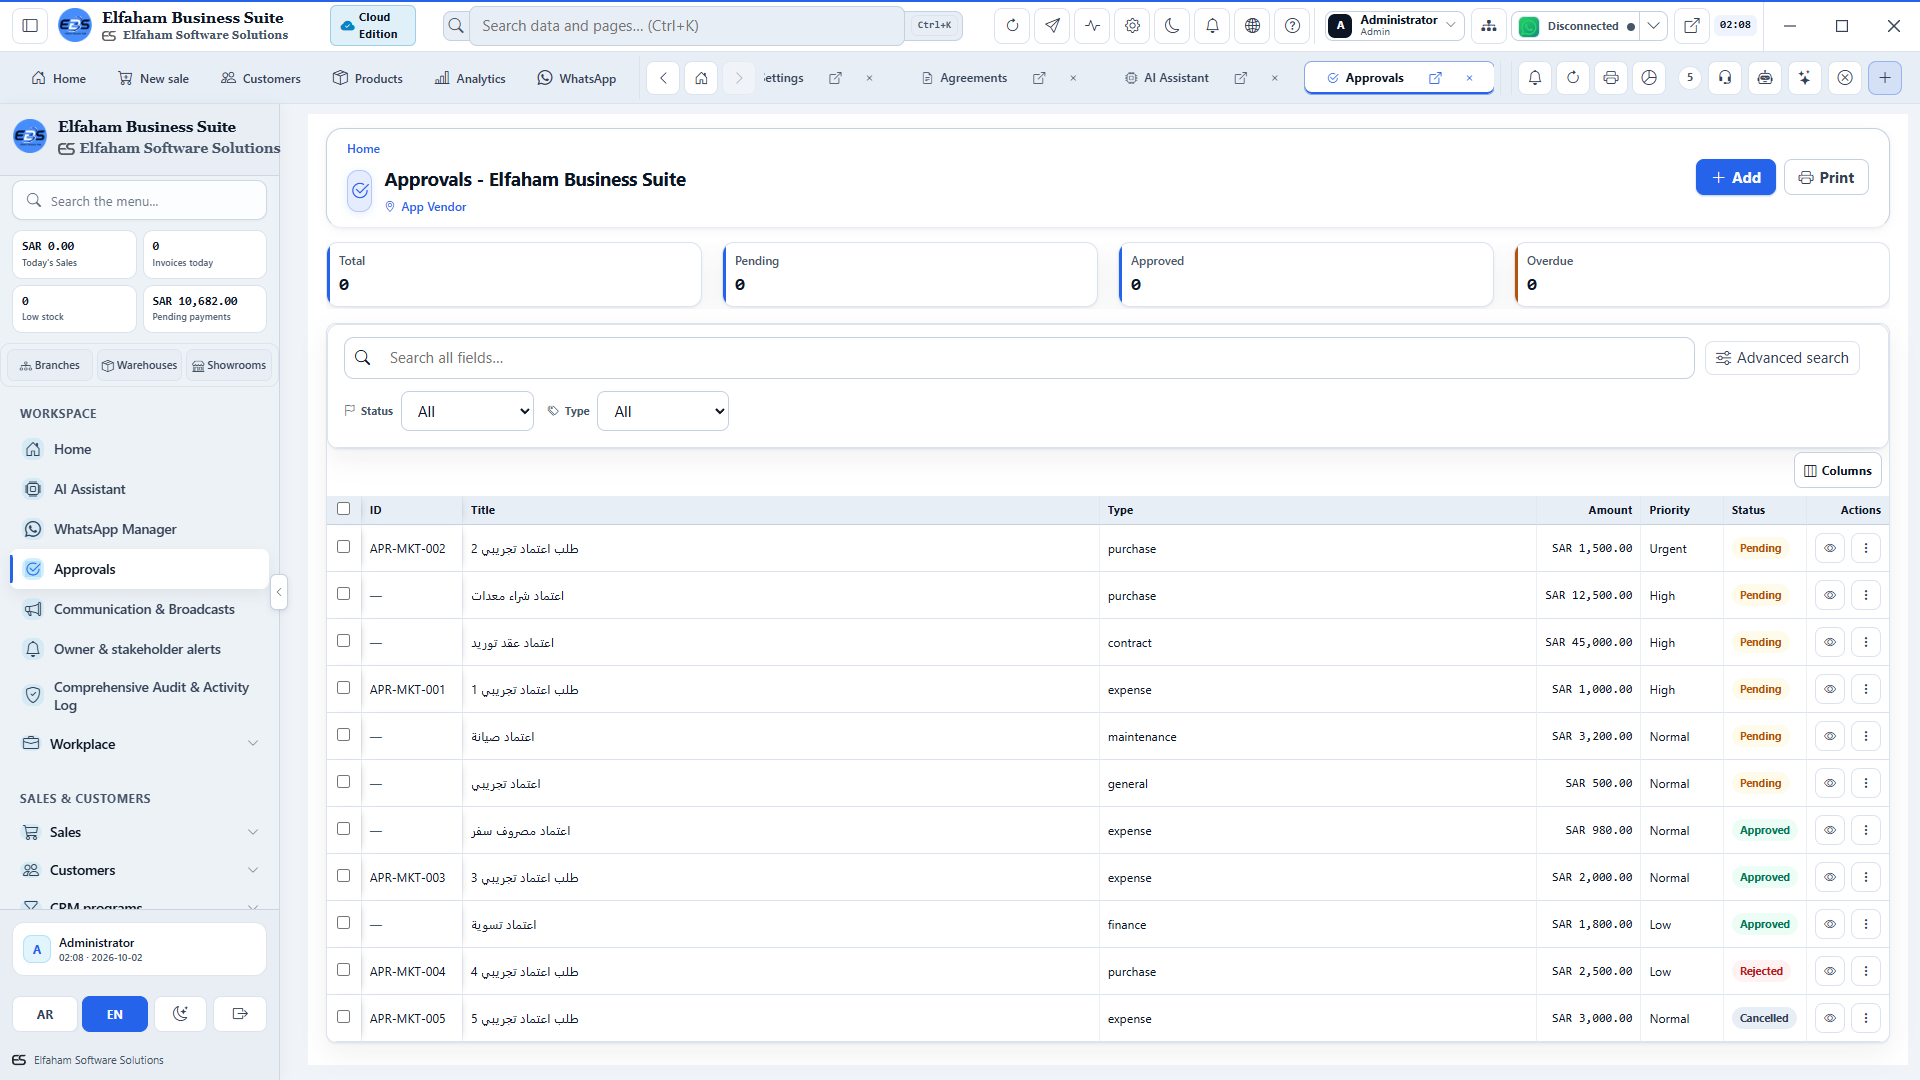
Task: Click the home icon beside navigation arrows
Action: click(701, 78)
